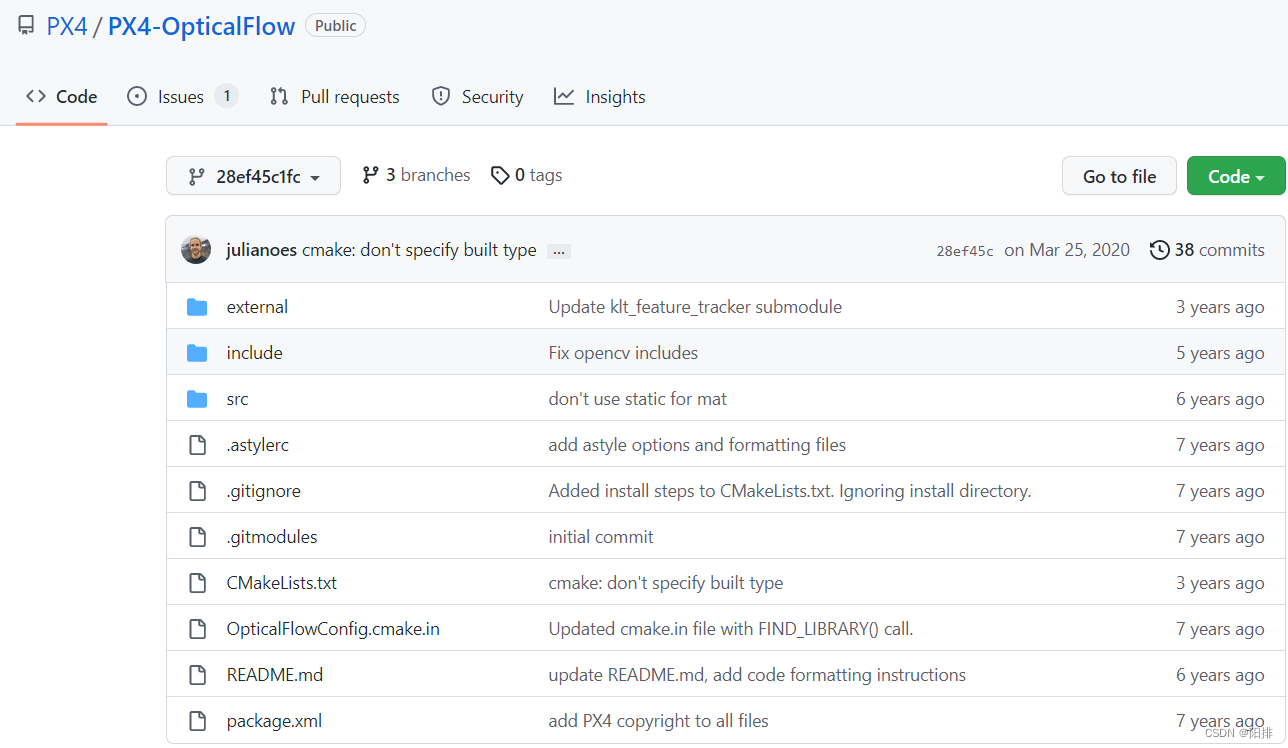
Task: Click the Go to file button
Action: pyautogui.click(x=1119, y=176)
